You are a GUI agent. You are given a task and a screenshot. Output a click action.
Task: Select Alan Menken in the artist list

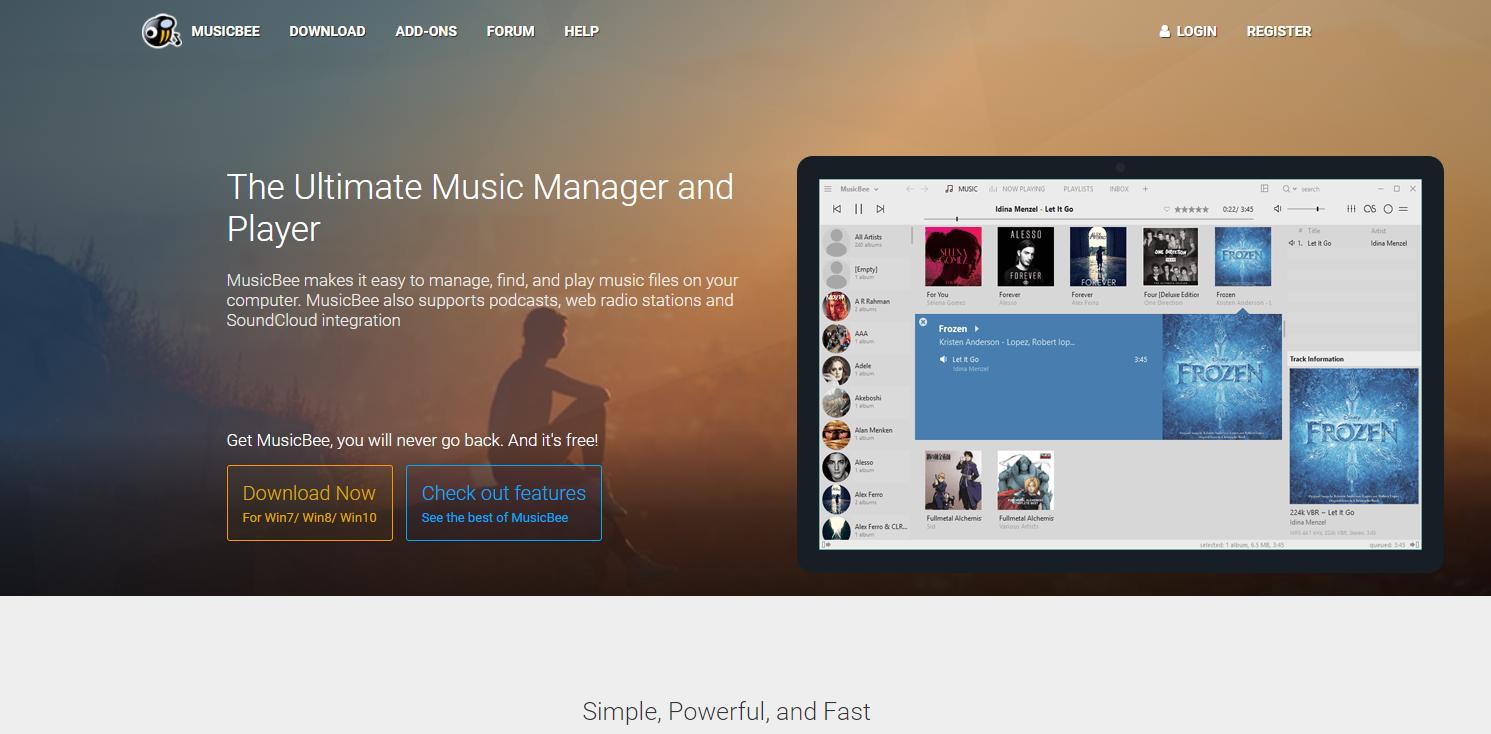click(866, 434)
